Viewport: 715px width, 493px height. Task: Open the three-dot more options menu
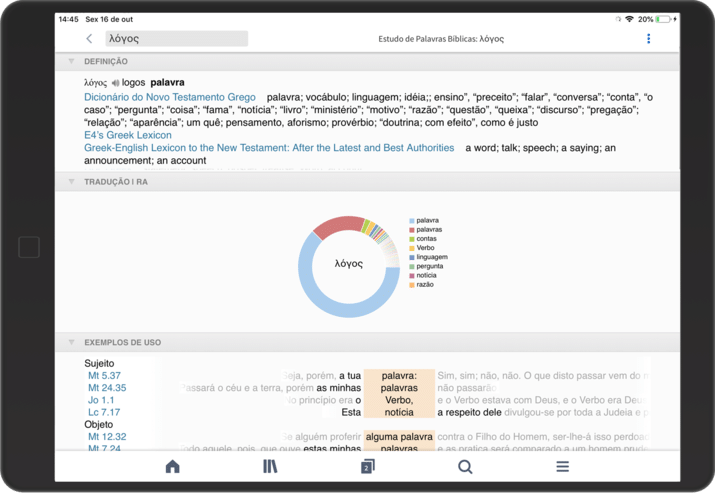[648, 39]
